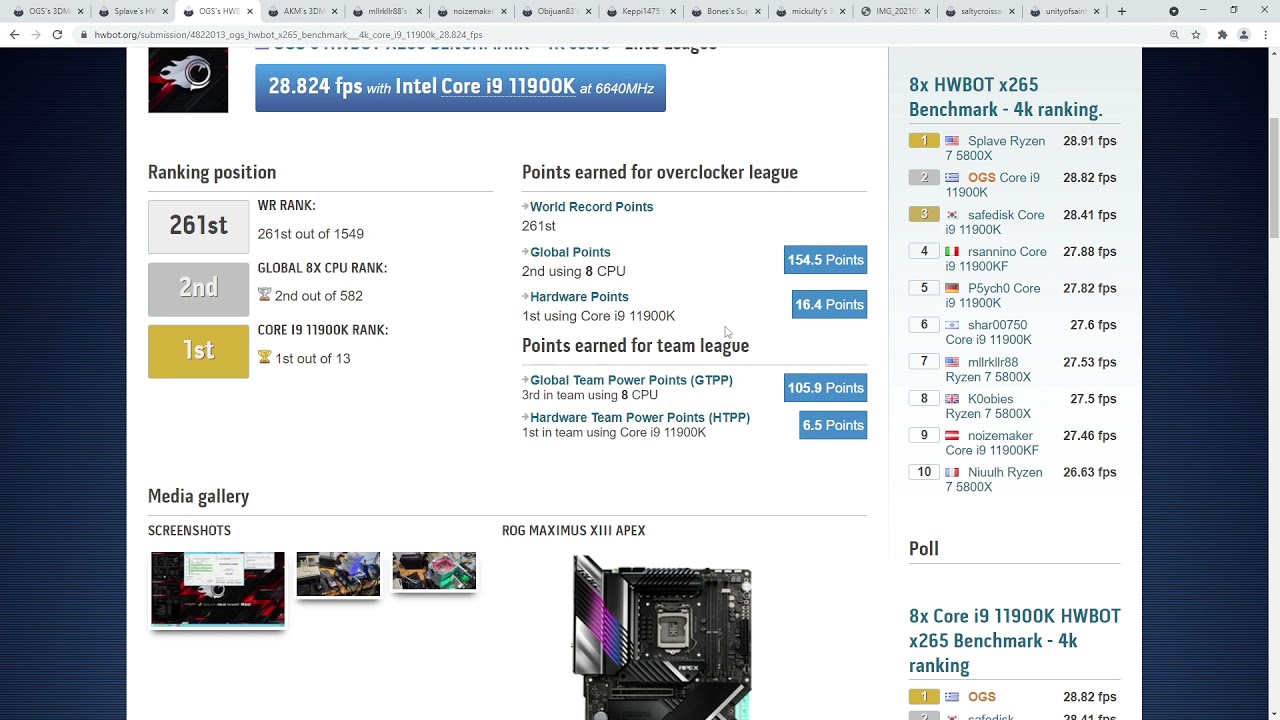Open rsannino Core i9 11900KF entry
The height and width of the screenshot is (720, 1280).
[x=996, y=259]
